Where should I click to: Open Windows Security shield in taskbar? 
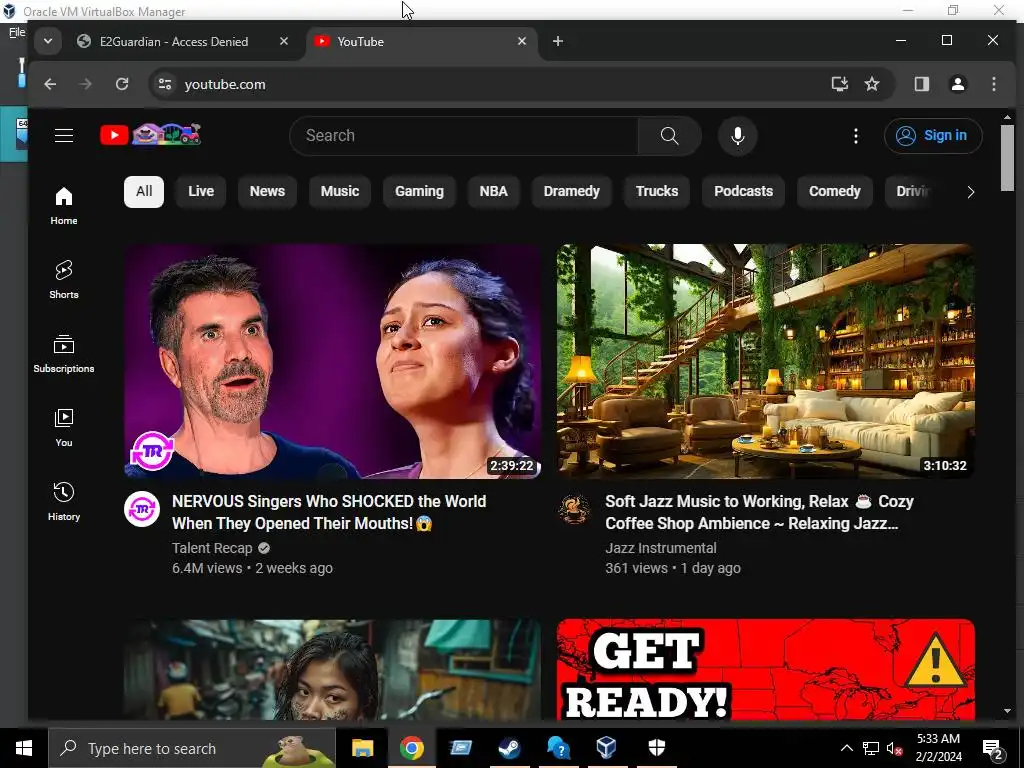[x=656, y=748]
